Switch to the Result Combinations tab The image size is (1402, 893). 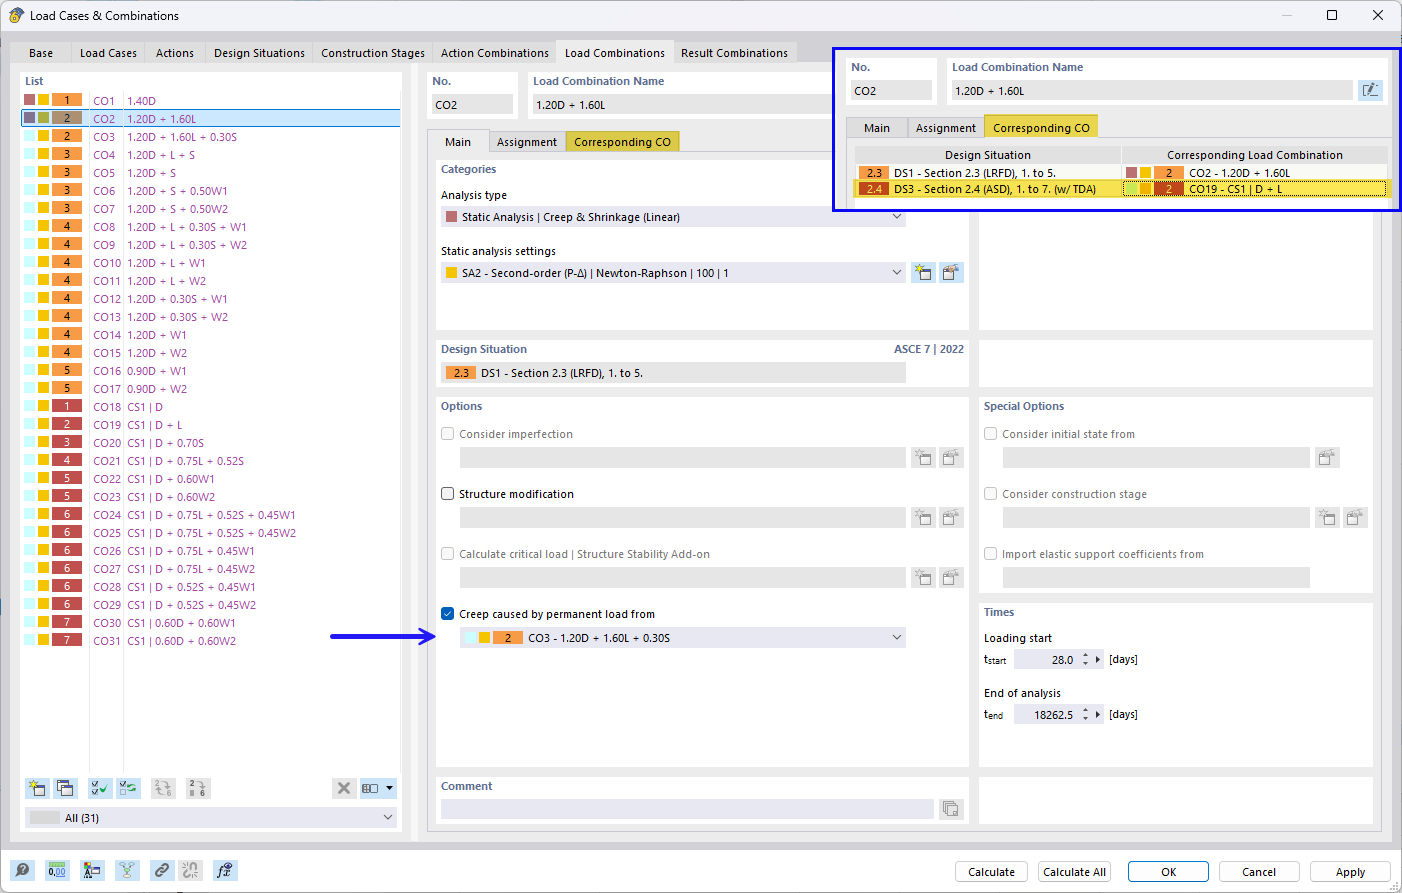tap(735, 52)
